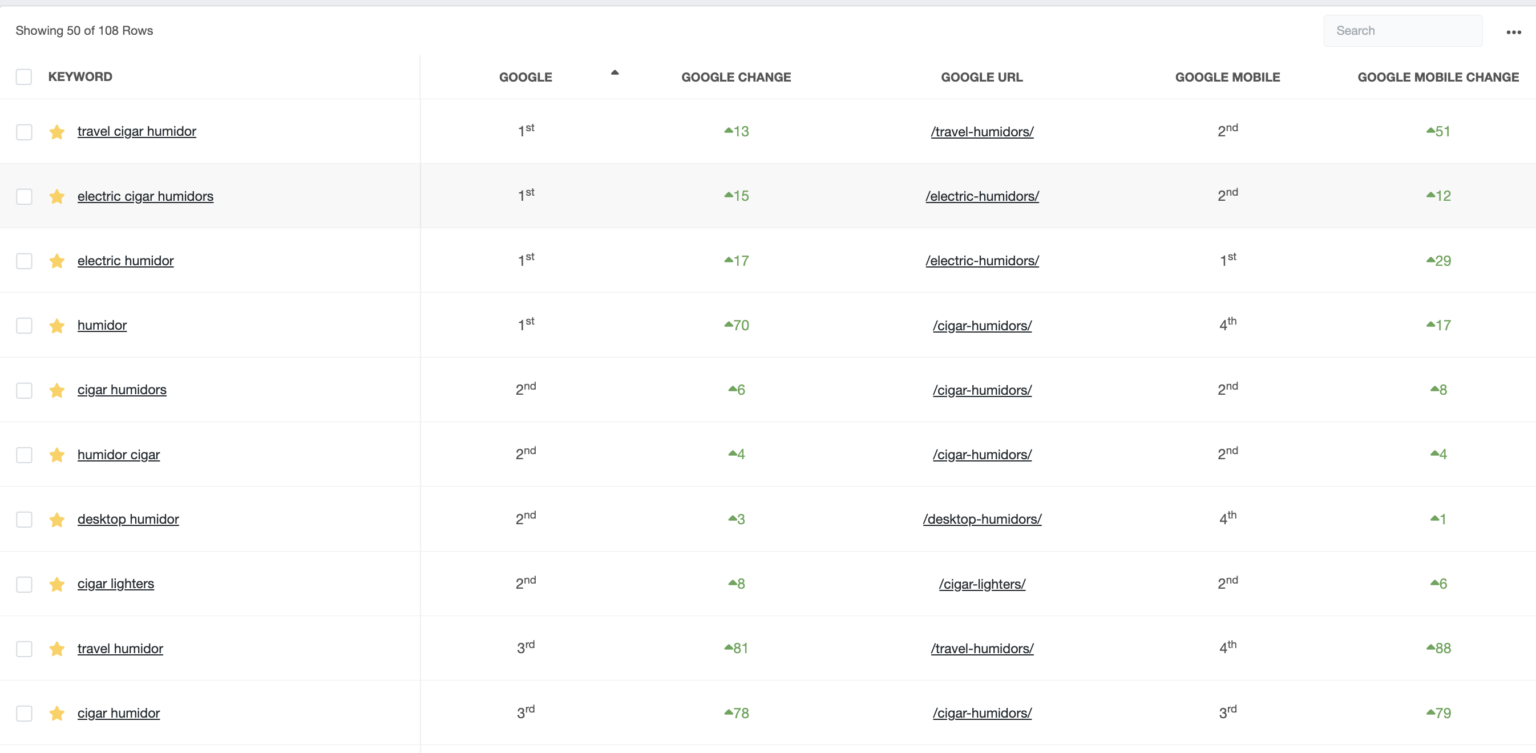This screenshot has width=1536, height=753.
Task: Click the star icon beside travel cigar humidor
Action: [x=57, y=132]
